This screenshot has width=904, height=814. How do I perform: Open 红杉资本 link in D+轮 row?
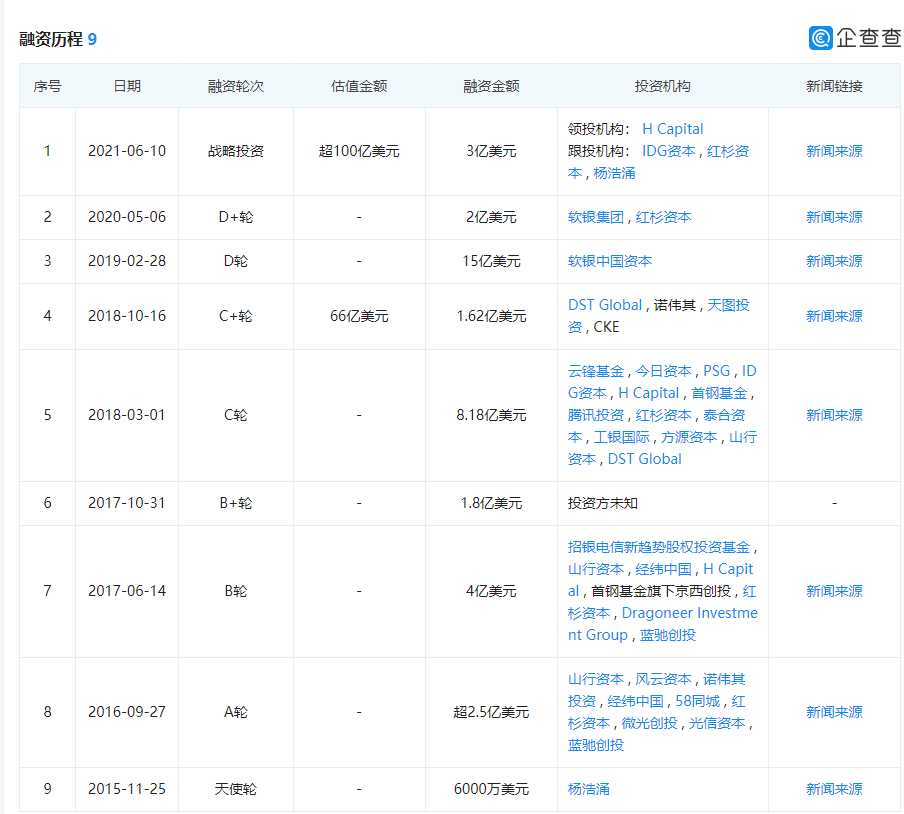[663, 217]
